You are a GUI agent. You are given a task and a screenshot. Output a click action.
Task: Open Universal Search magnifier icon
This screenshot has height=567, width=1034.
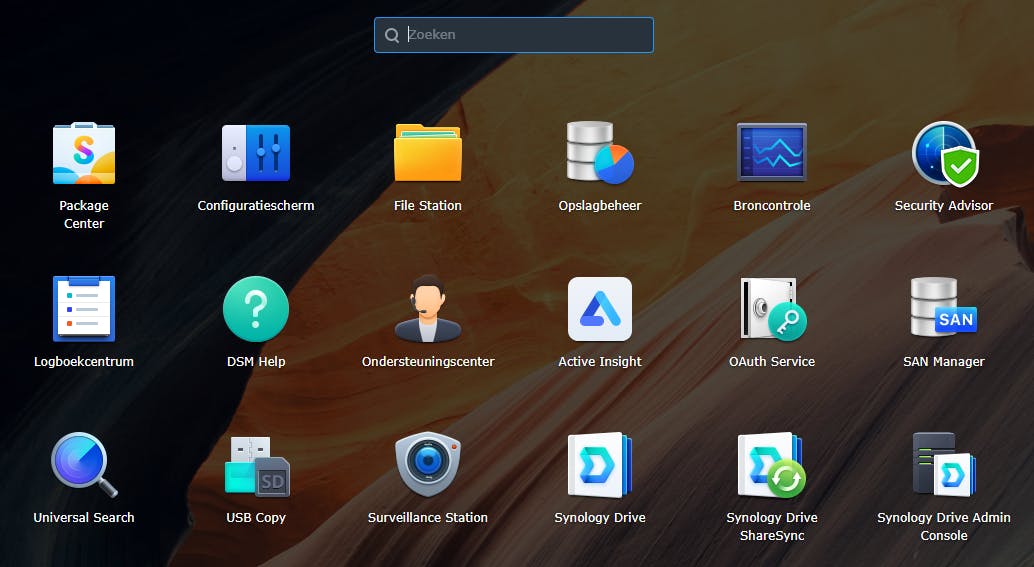pyautogui.click(x=84, y=465)
